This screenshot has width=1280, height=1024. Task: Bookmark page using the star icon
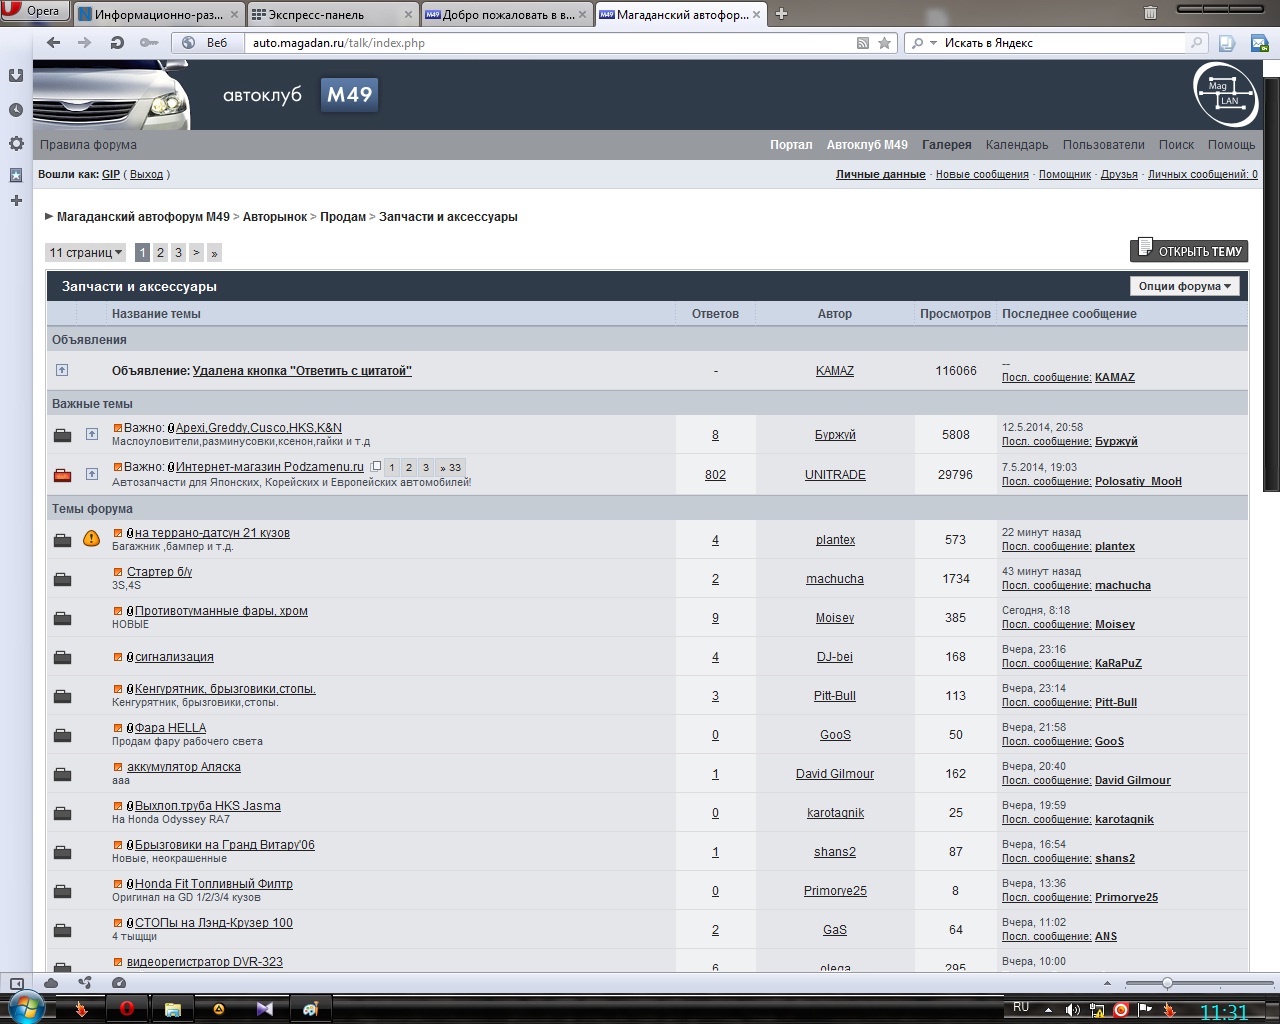click(884, 43)
